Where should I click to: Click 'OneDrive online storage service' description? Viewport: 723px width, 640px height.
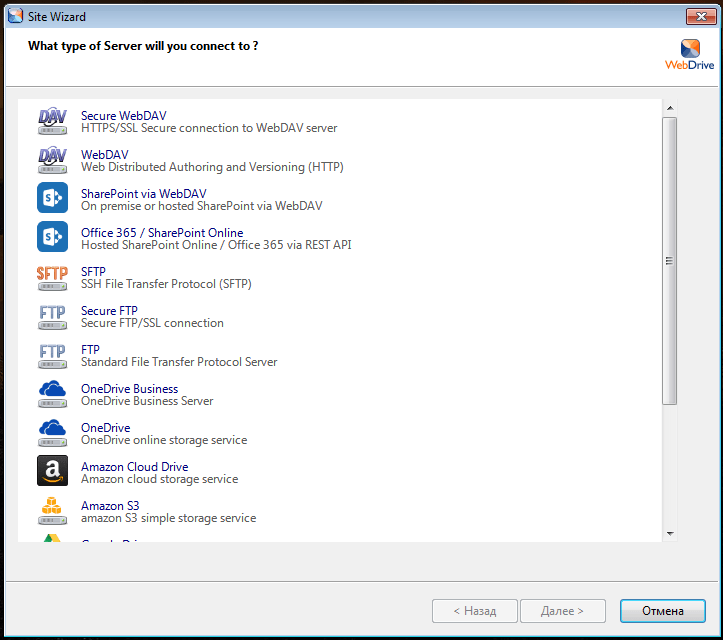pos(164,440)
